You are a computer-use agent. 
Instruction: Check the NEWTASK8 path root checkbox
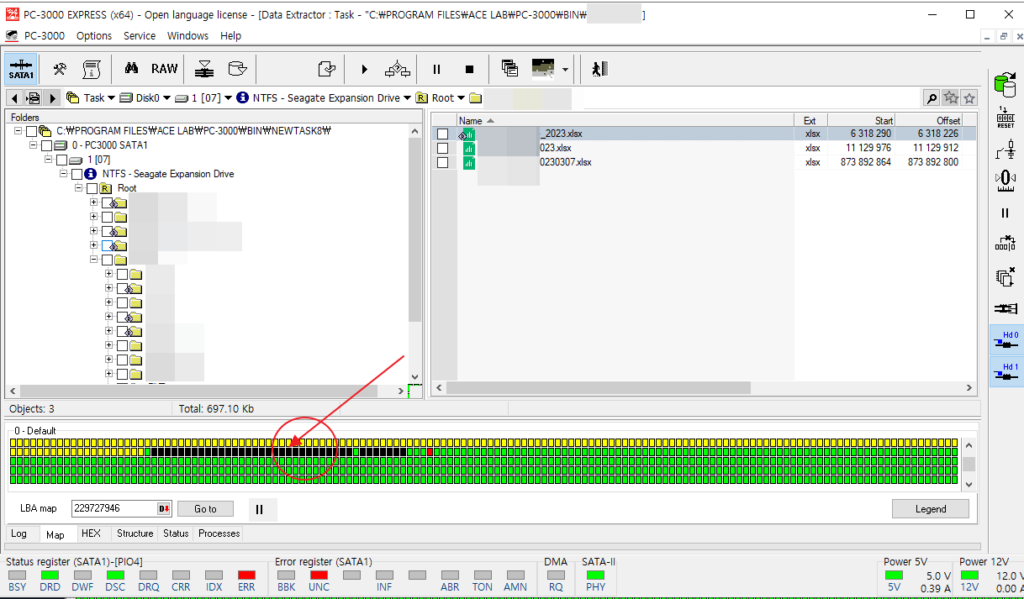tap(31, 131)
